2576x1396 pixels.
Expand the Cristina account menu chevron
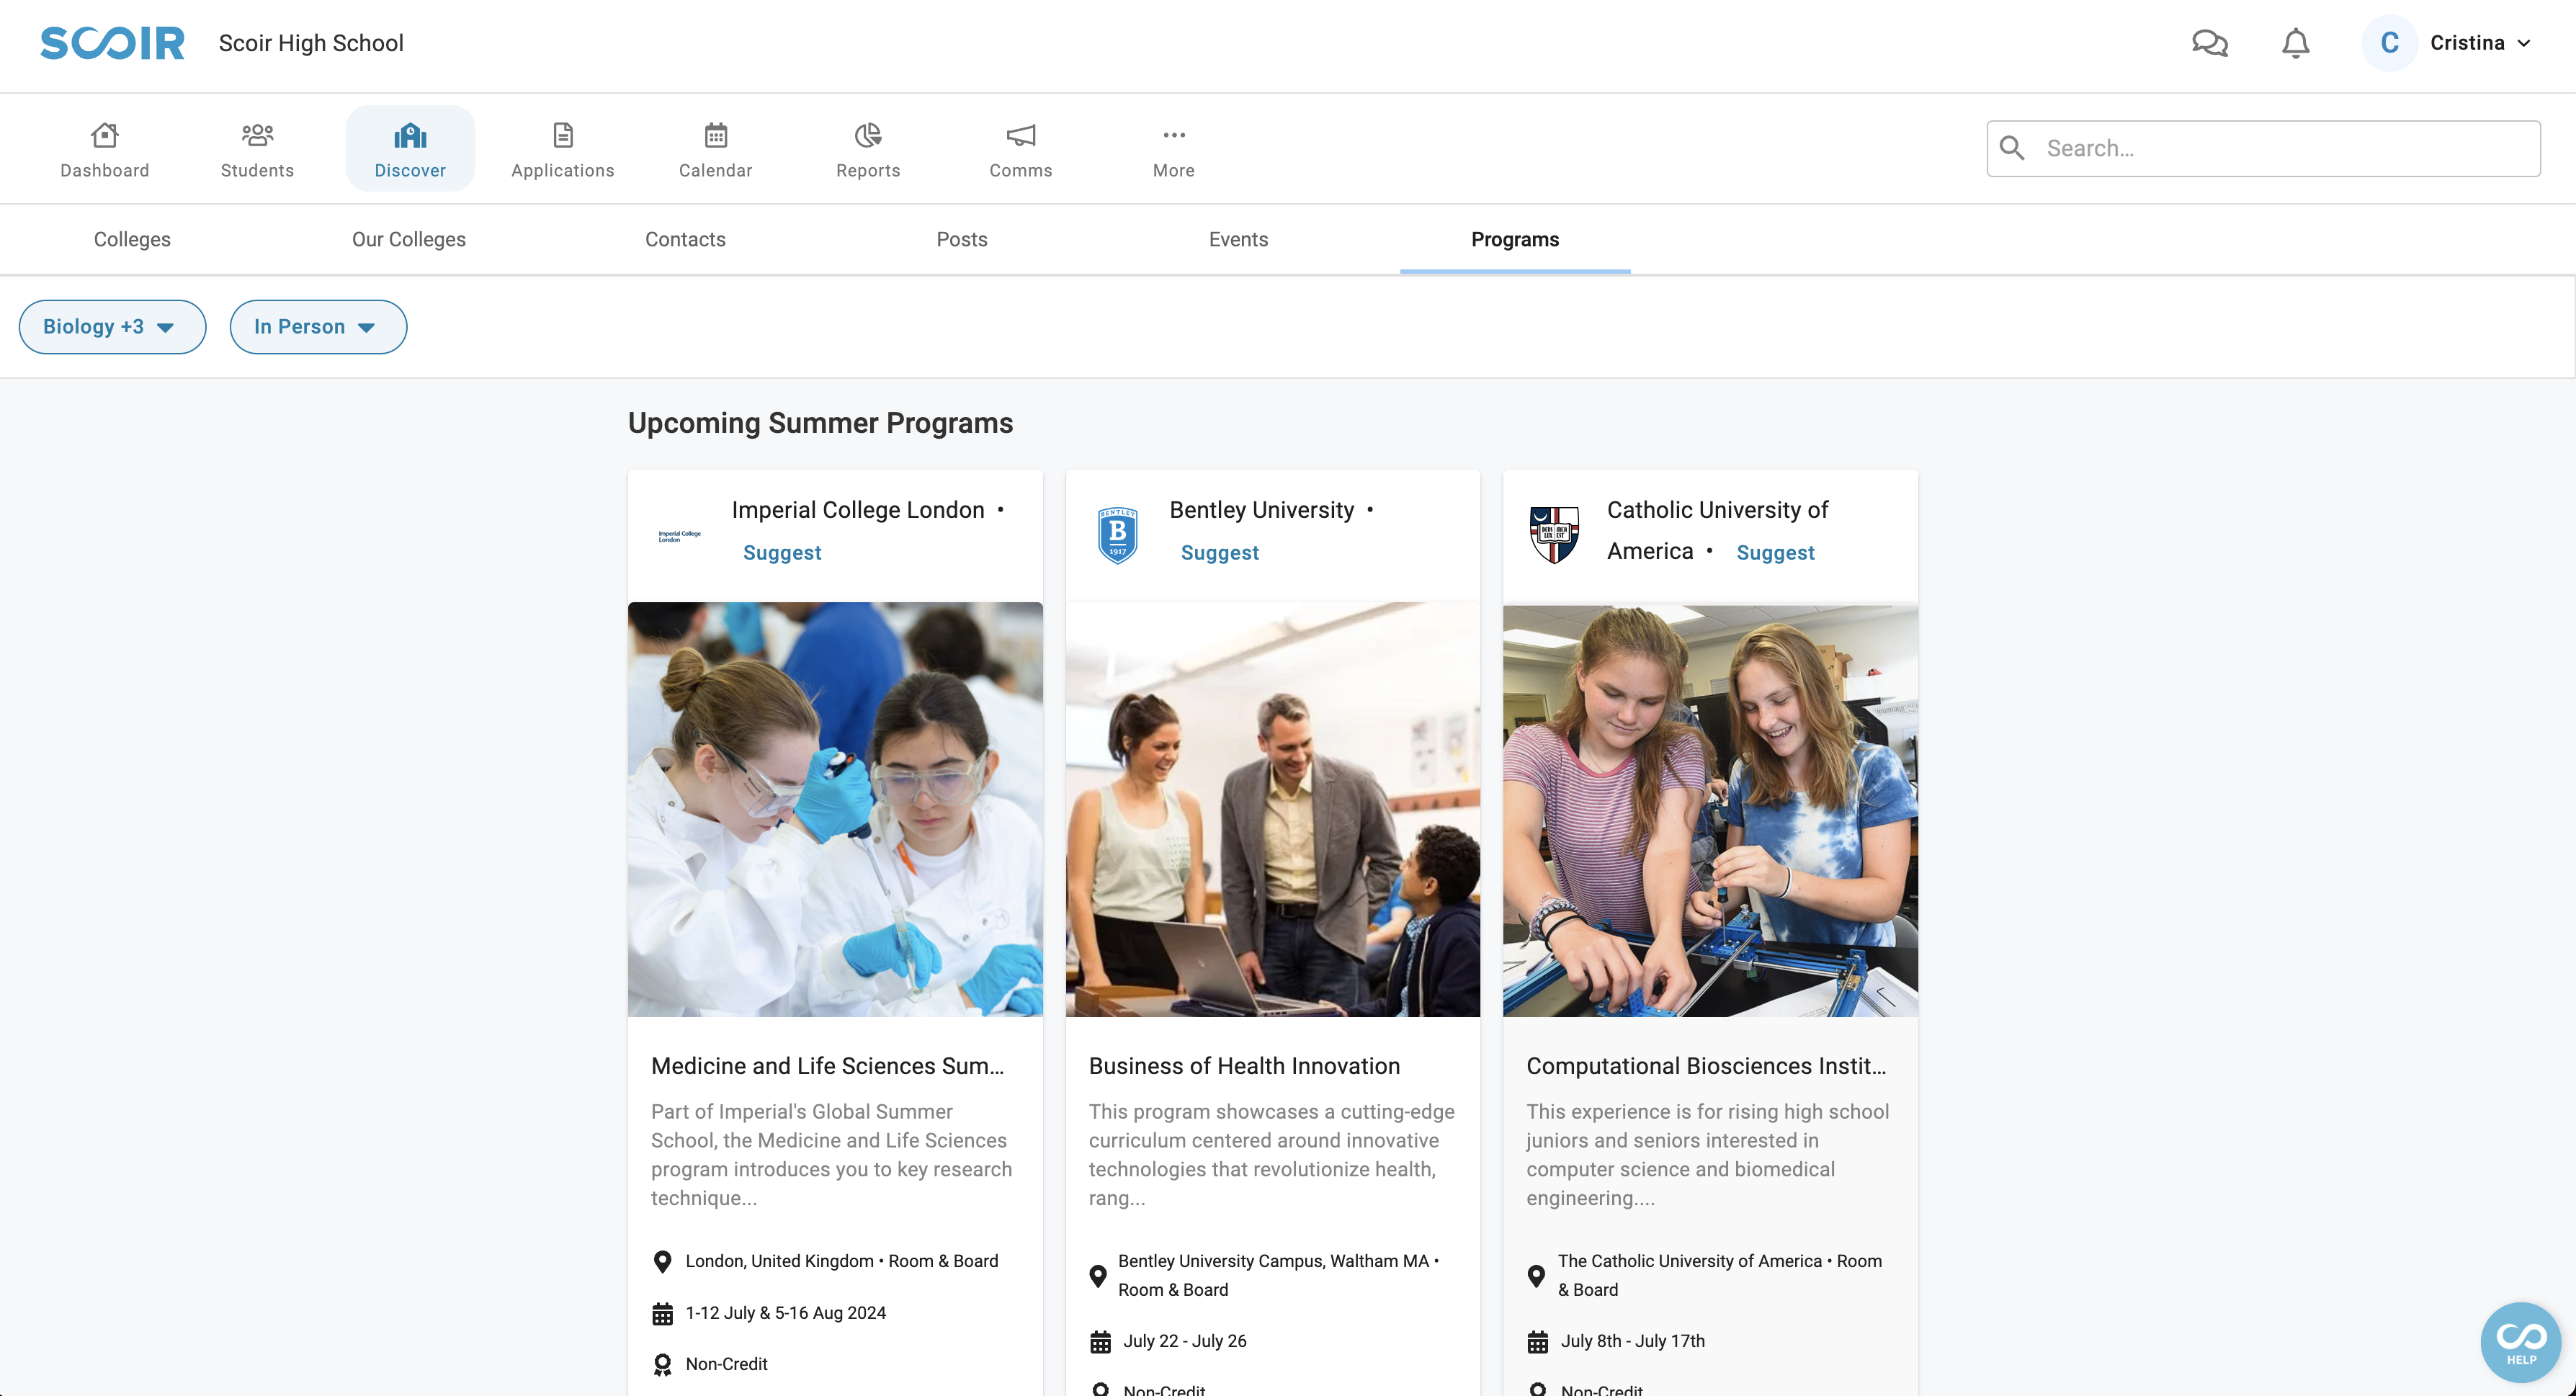point(2524,43)
